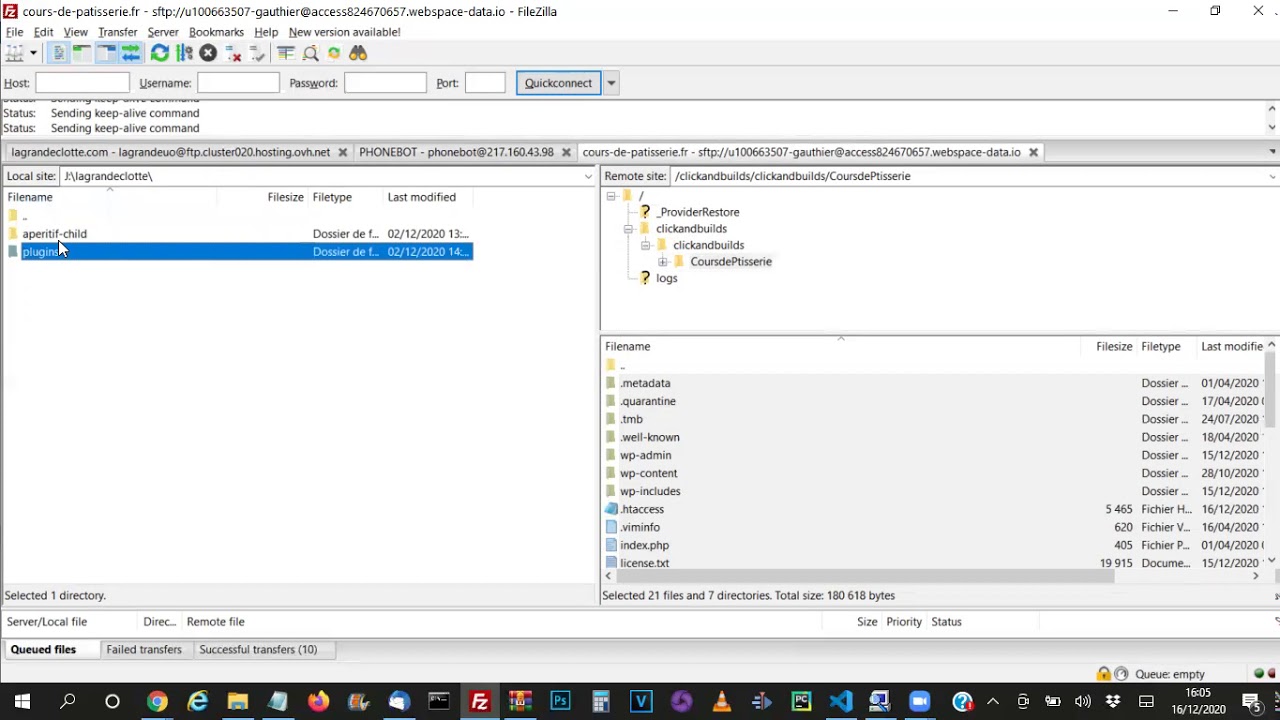Open Quickconnect history dropdown arrow
This screenshot has width=1280, height=720.
click(611, 83)
